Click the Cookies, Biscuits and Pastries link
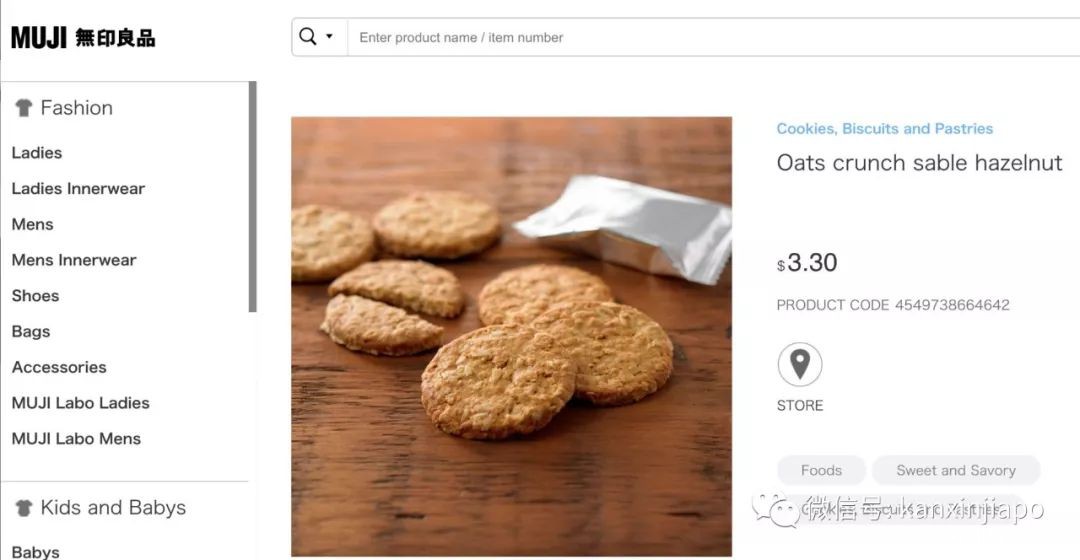Screen dimensions: 1080x560 coord(885,129)
